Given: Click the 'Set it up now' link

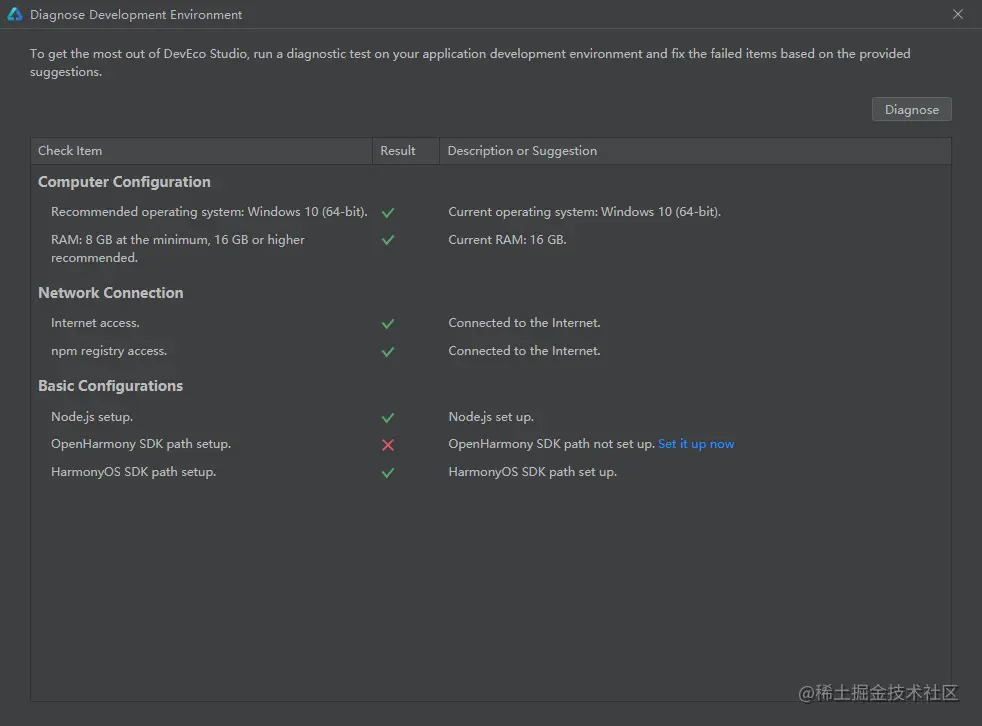Looking at the screenshot, I should coord(696,444).
